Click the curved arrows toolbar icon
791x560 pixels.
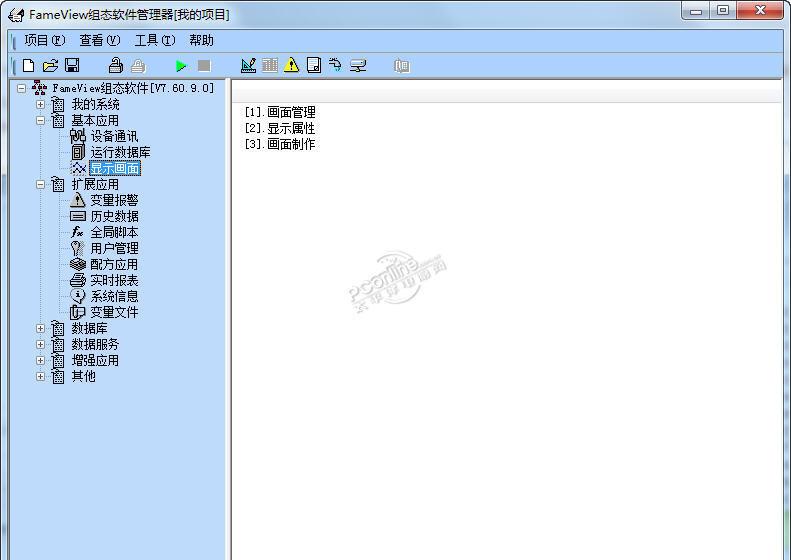[335, 65]
